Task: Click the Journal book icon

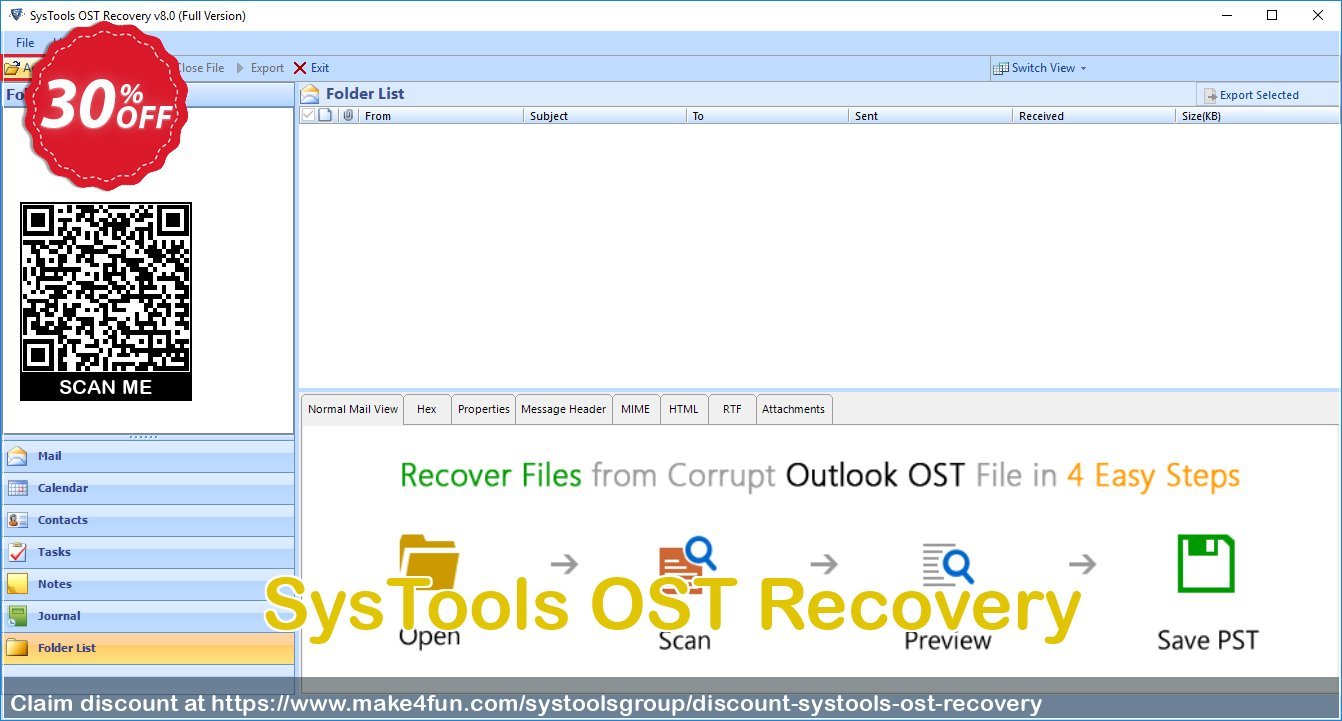Action: 18,616
